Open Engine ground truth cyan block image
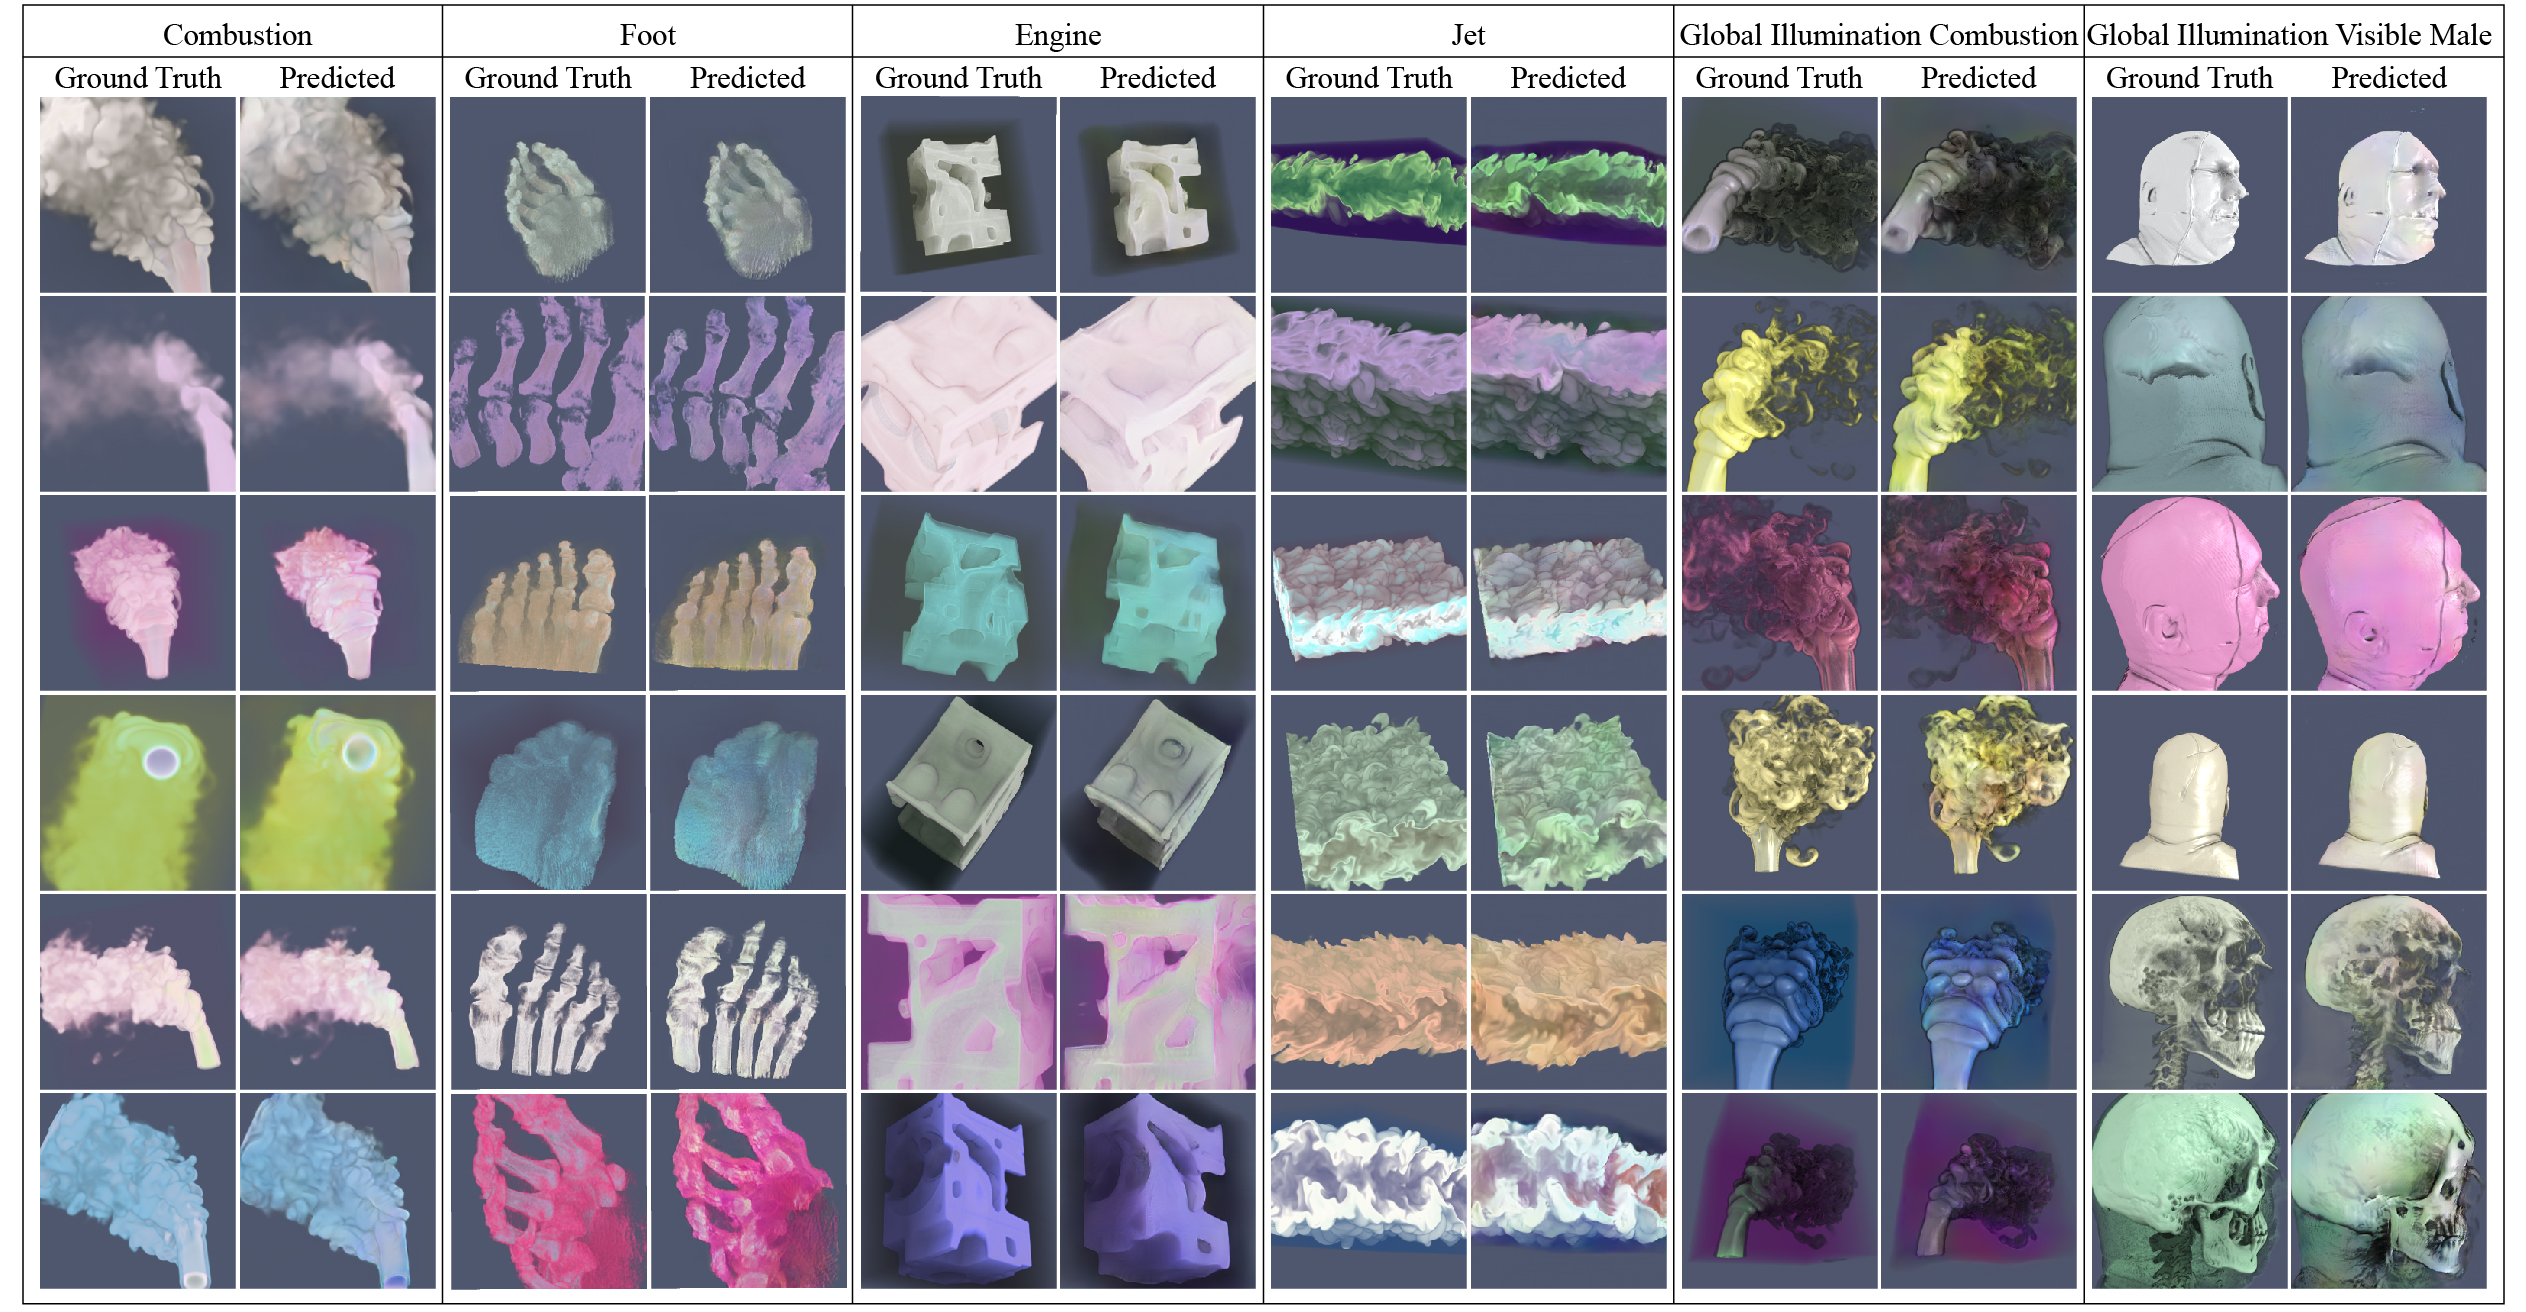Viewport: 2526px width, 1312px height. tap(958, 593)
